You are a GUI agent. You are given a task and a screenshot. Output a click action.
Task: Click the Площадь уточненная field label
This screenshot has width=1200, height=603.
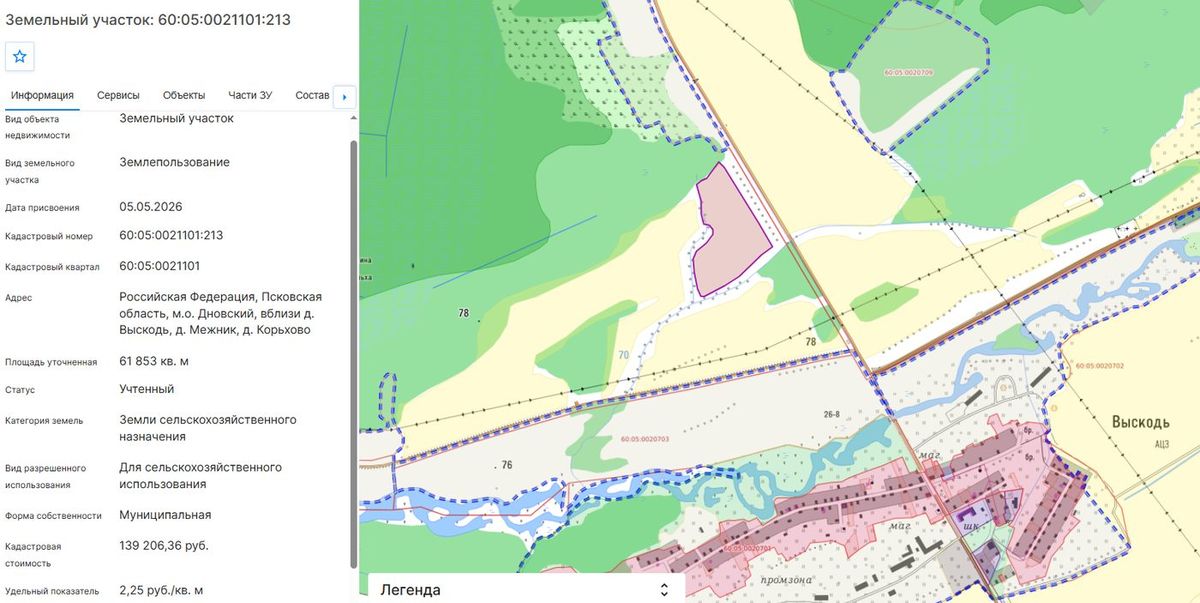(x=51, y=362)
